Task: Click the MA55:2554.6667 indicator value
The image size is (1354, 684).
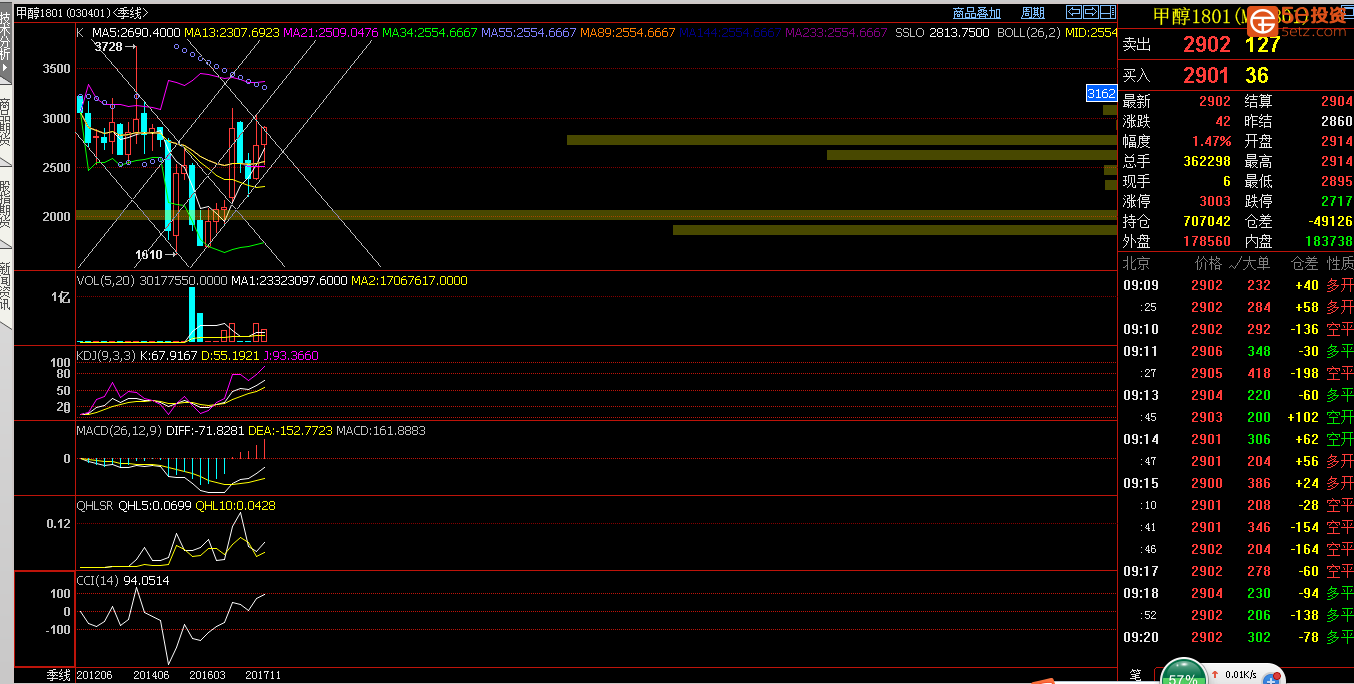Action: [529, 32]
